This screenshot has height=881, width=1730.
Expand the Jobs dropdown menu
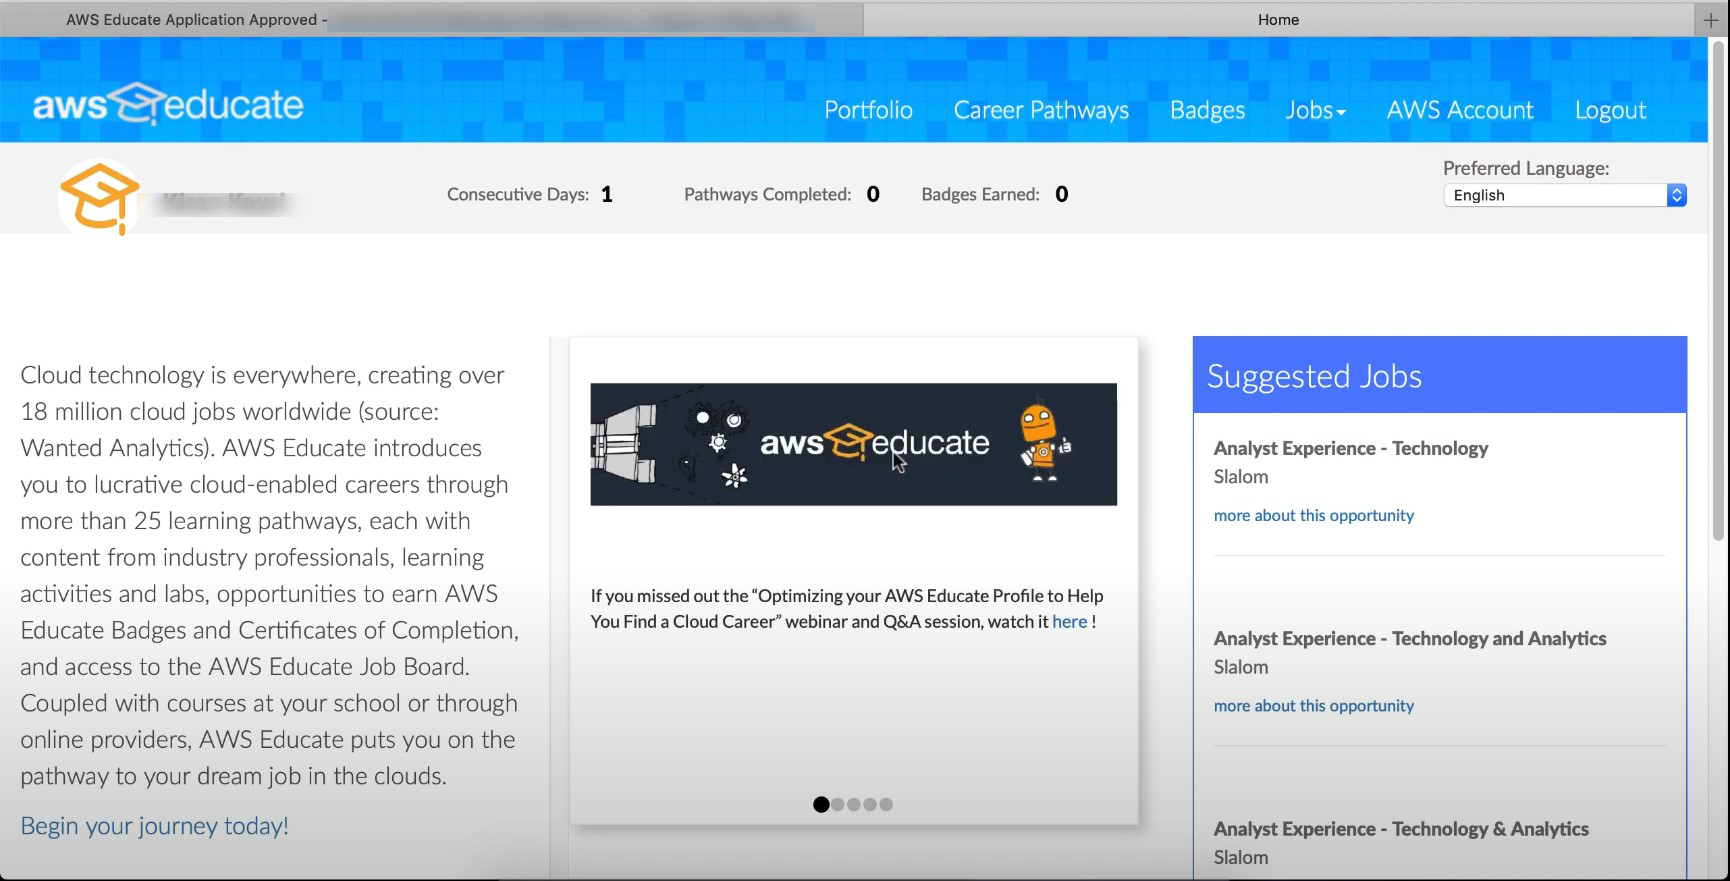1315,110
